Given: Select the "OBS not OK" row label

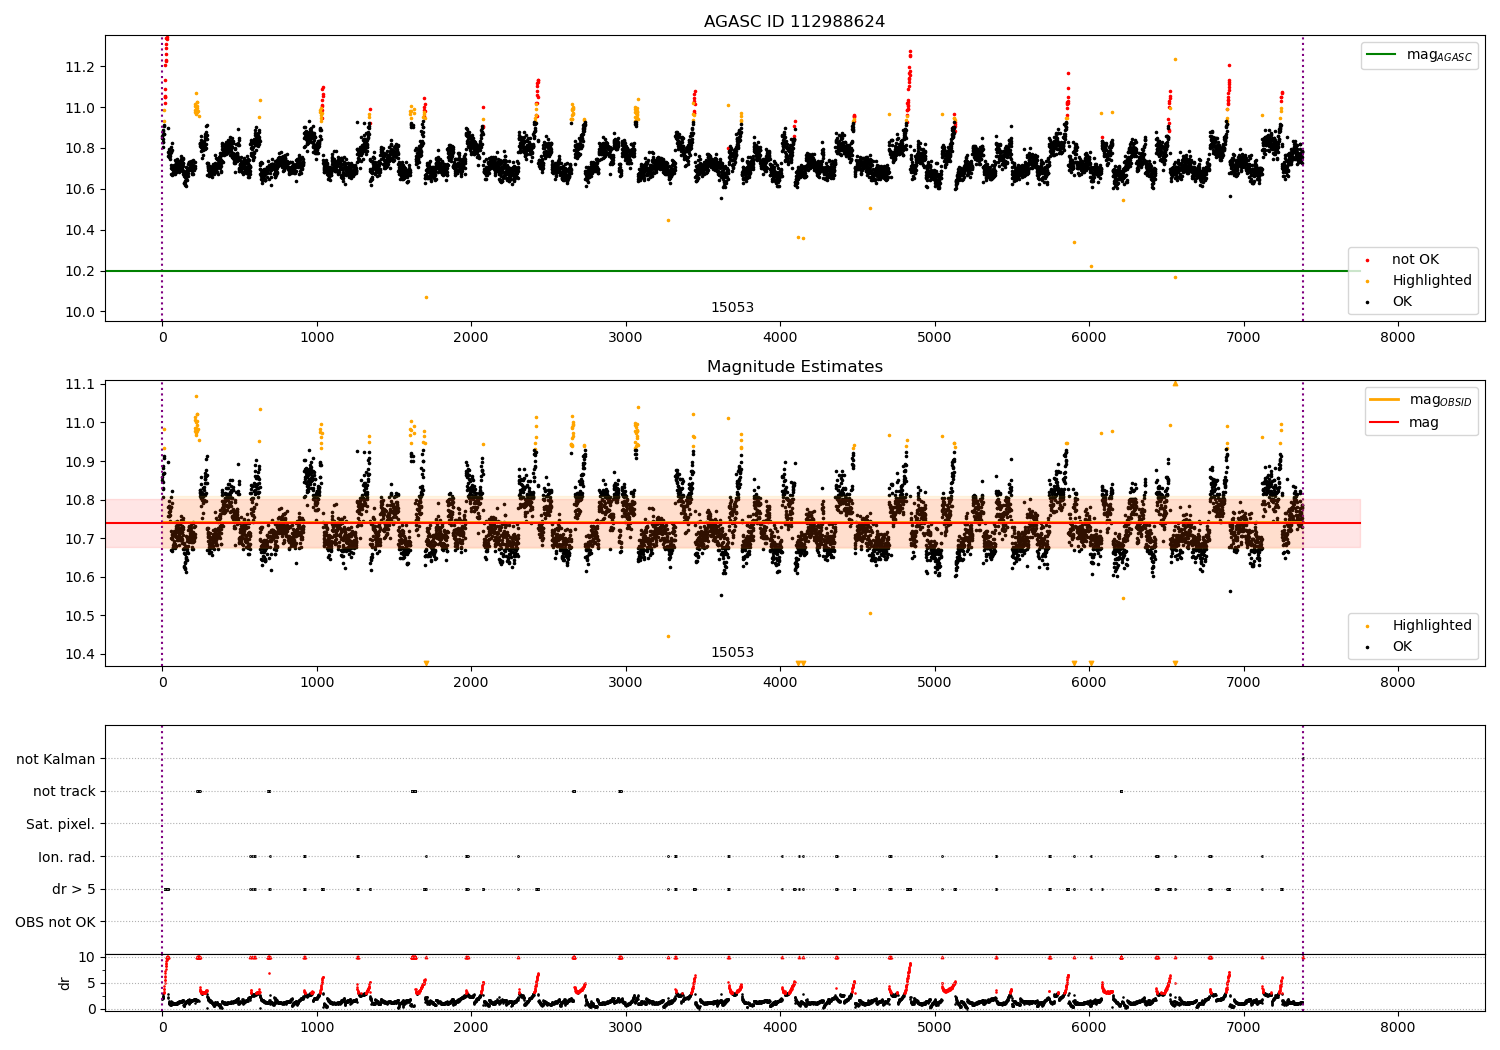Looking at the screenshot, I should (x=55, y=922).
